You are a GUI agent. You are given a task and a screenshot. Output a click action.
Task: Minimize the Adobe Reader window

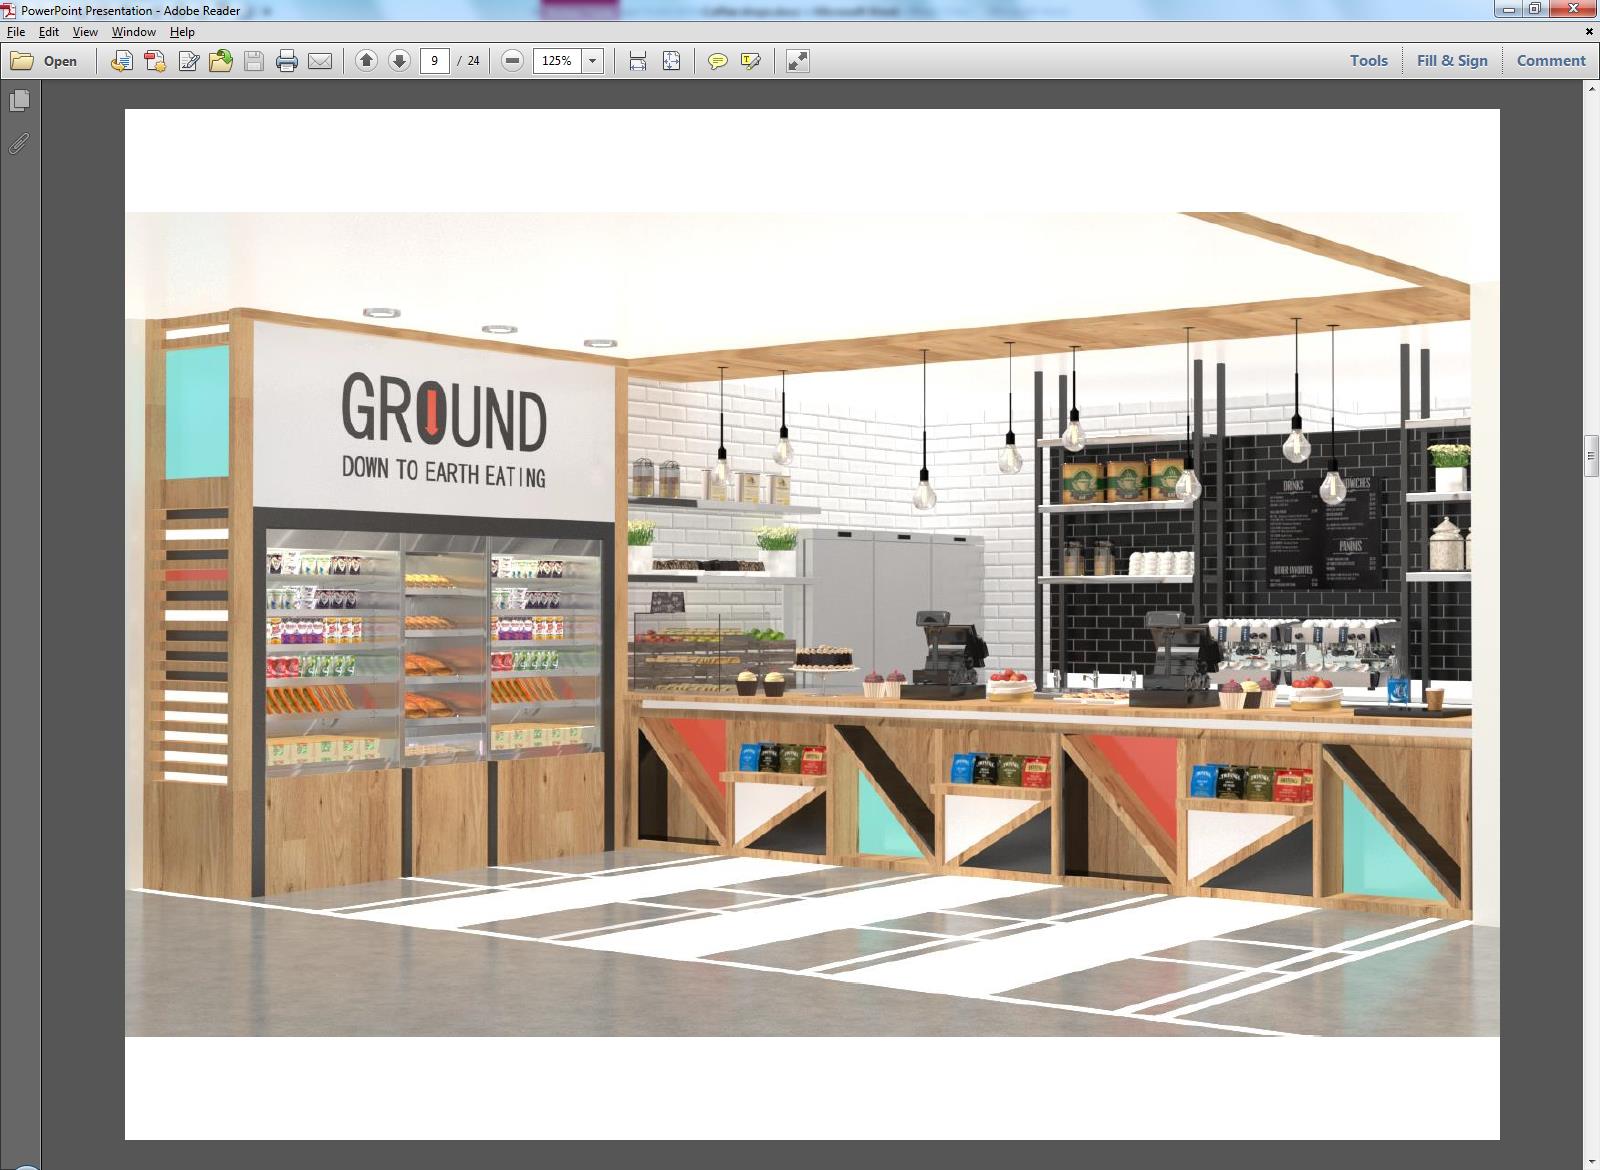pyautogui.click(x=1508, y=9)
